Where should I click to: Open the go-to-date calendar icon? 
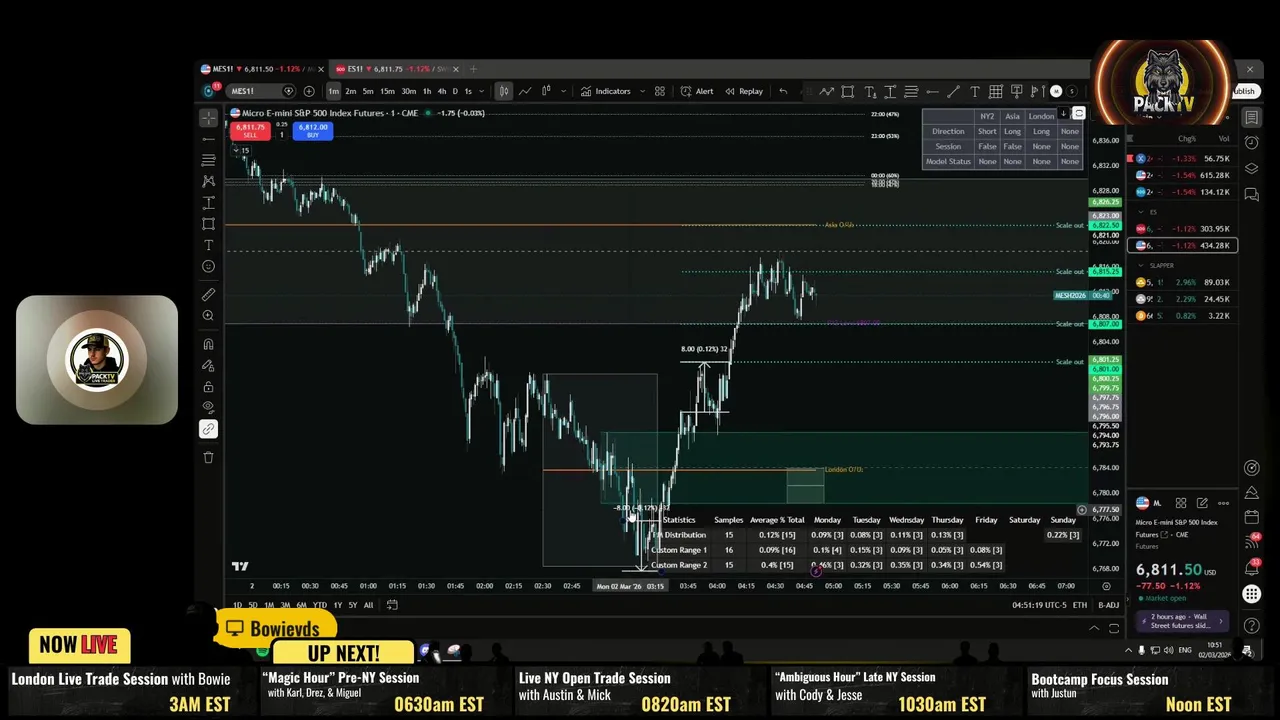(x=392, y=605)
